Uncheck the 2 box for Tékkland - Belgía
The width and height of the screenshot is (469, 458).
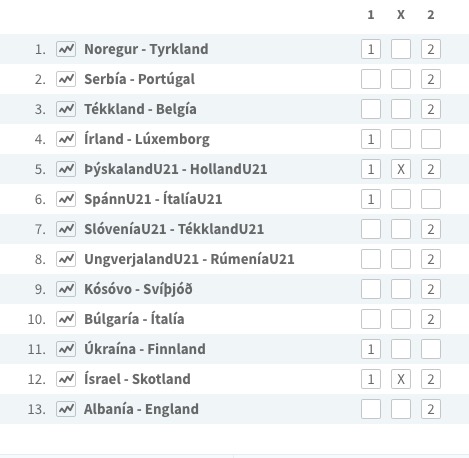pyautogui.click(x=431, y=109)
